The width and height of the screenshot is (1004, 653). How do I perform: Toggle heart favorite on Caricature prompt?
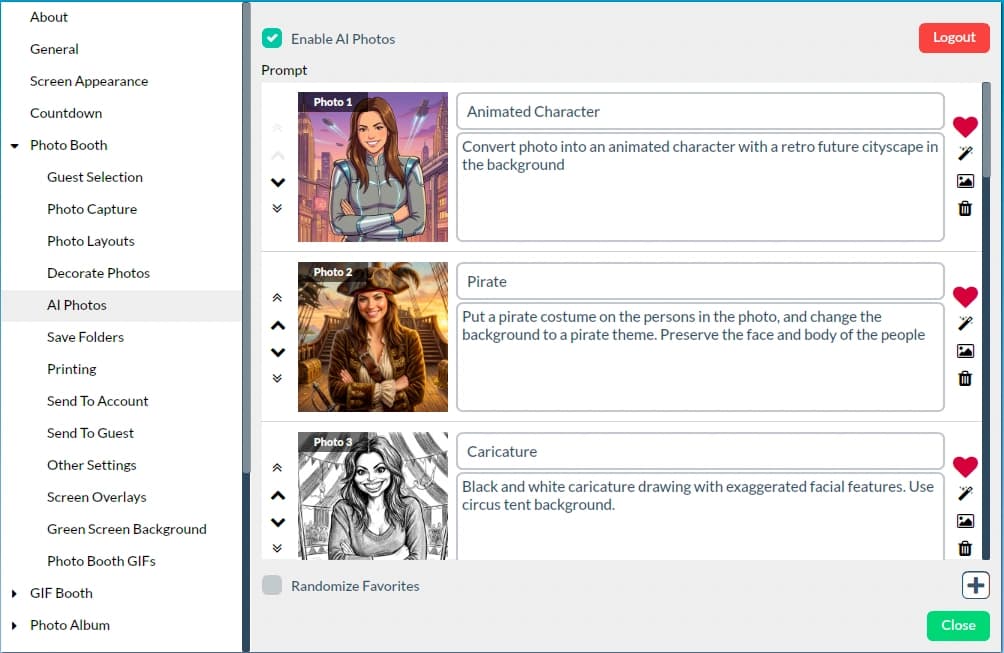[965, 466]
